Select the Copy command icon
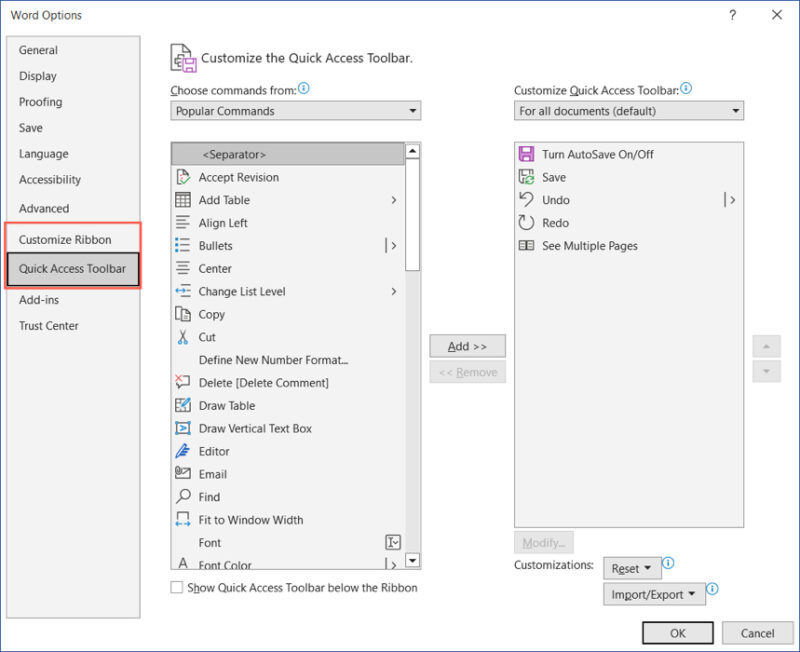The height and width of the screenshot is (652, 800). click(x=181, y=314)
